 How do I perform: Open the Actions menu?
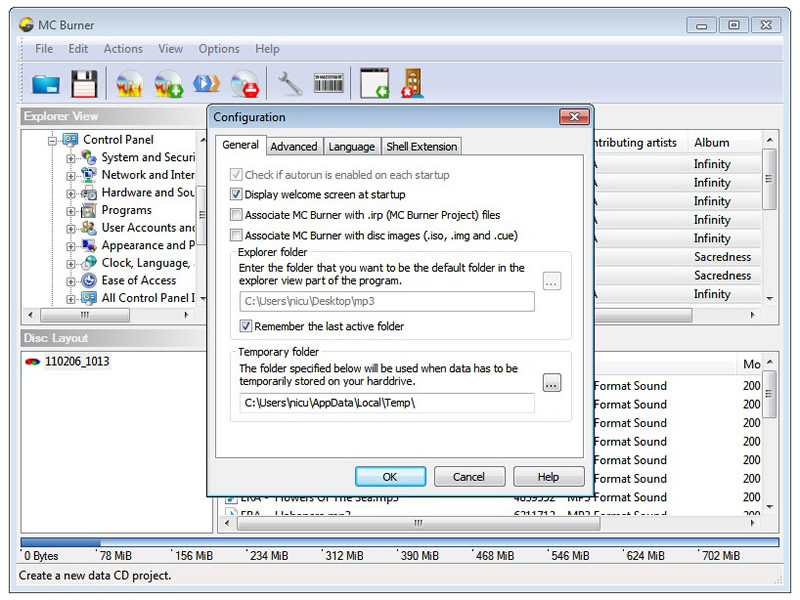[x=123, y=49]
